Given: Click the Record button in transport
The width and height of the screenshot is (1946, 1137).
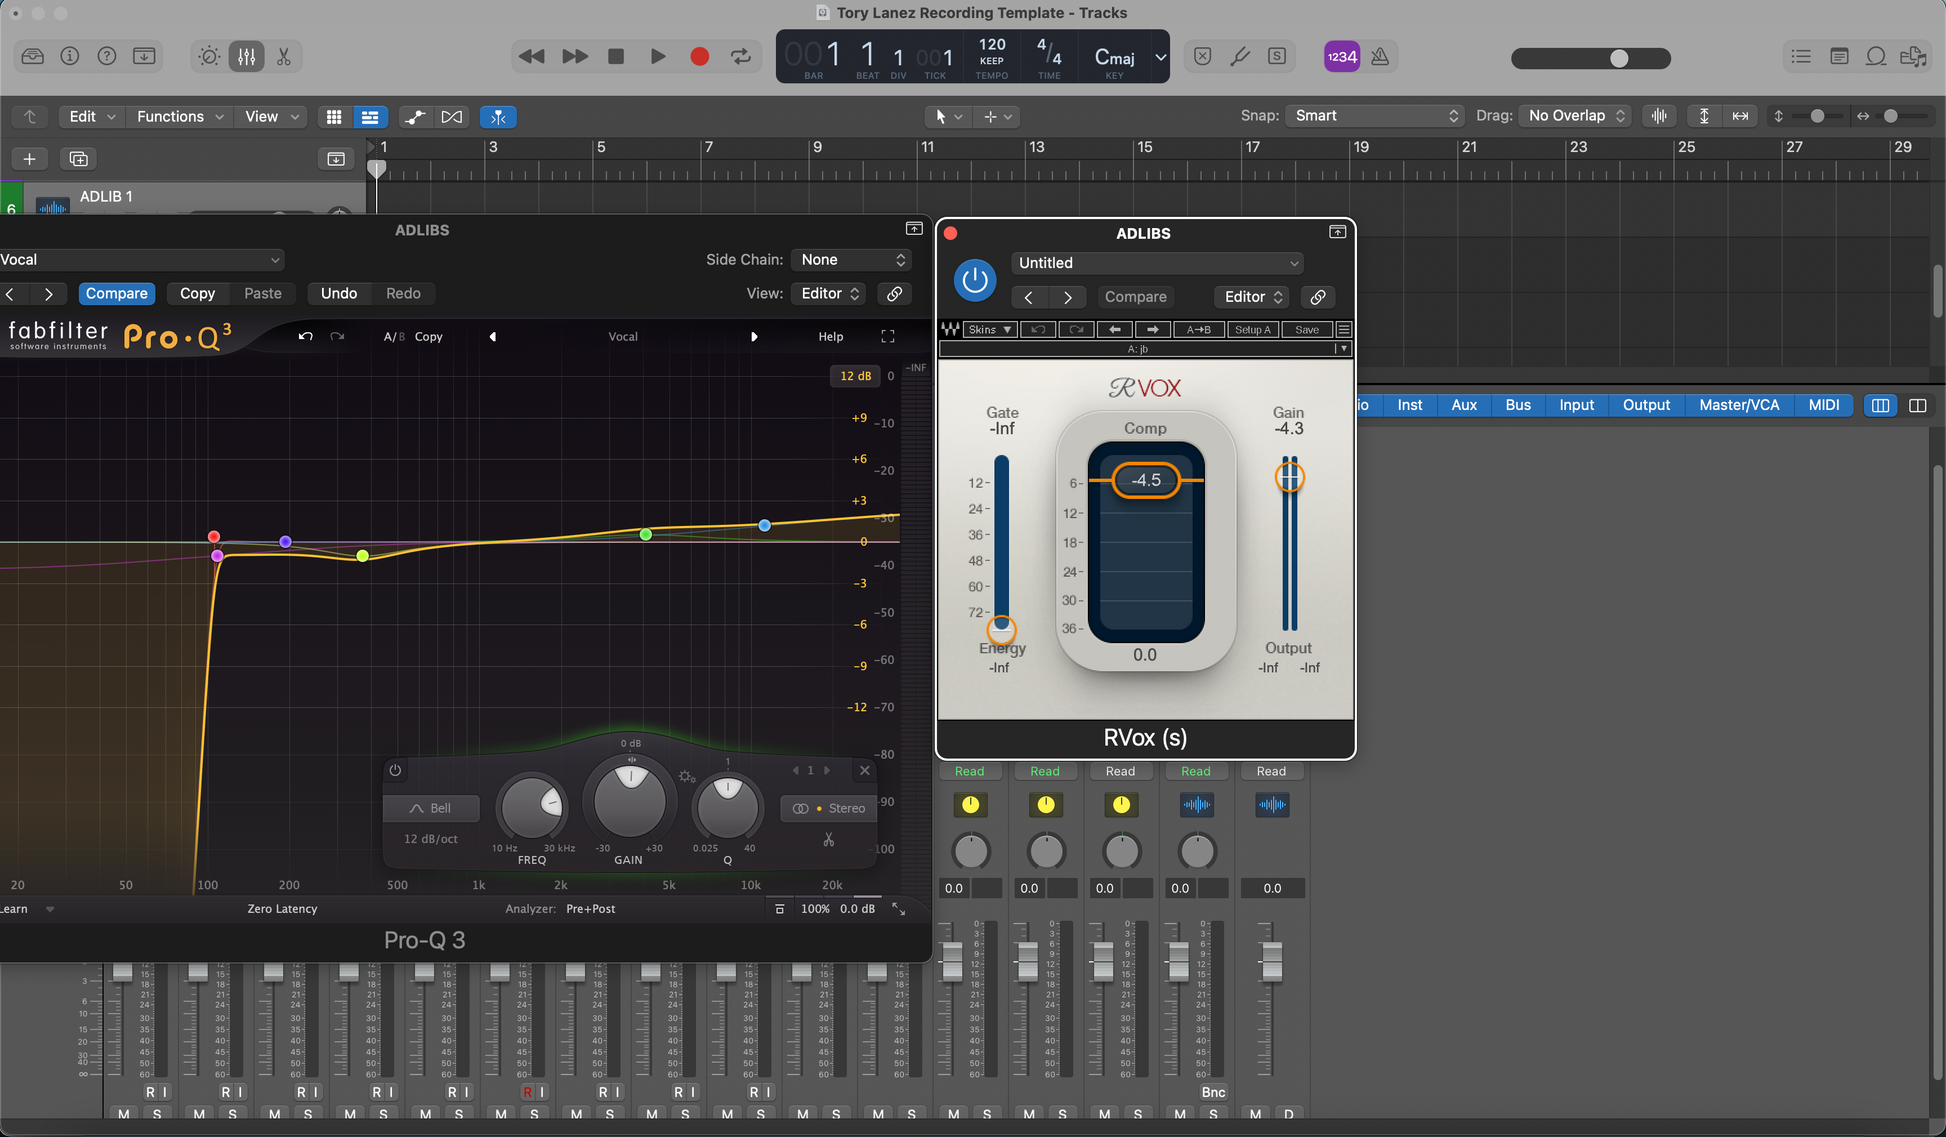Looking at the screenshot, I should click(x=699, y=57).
